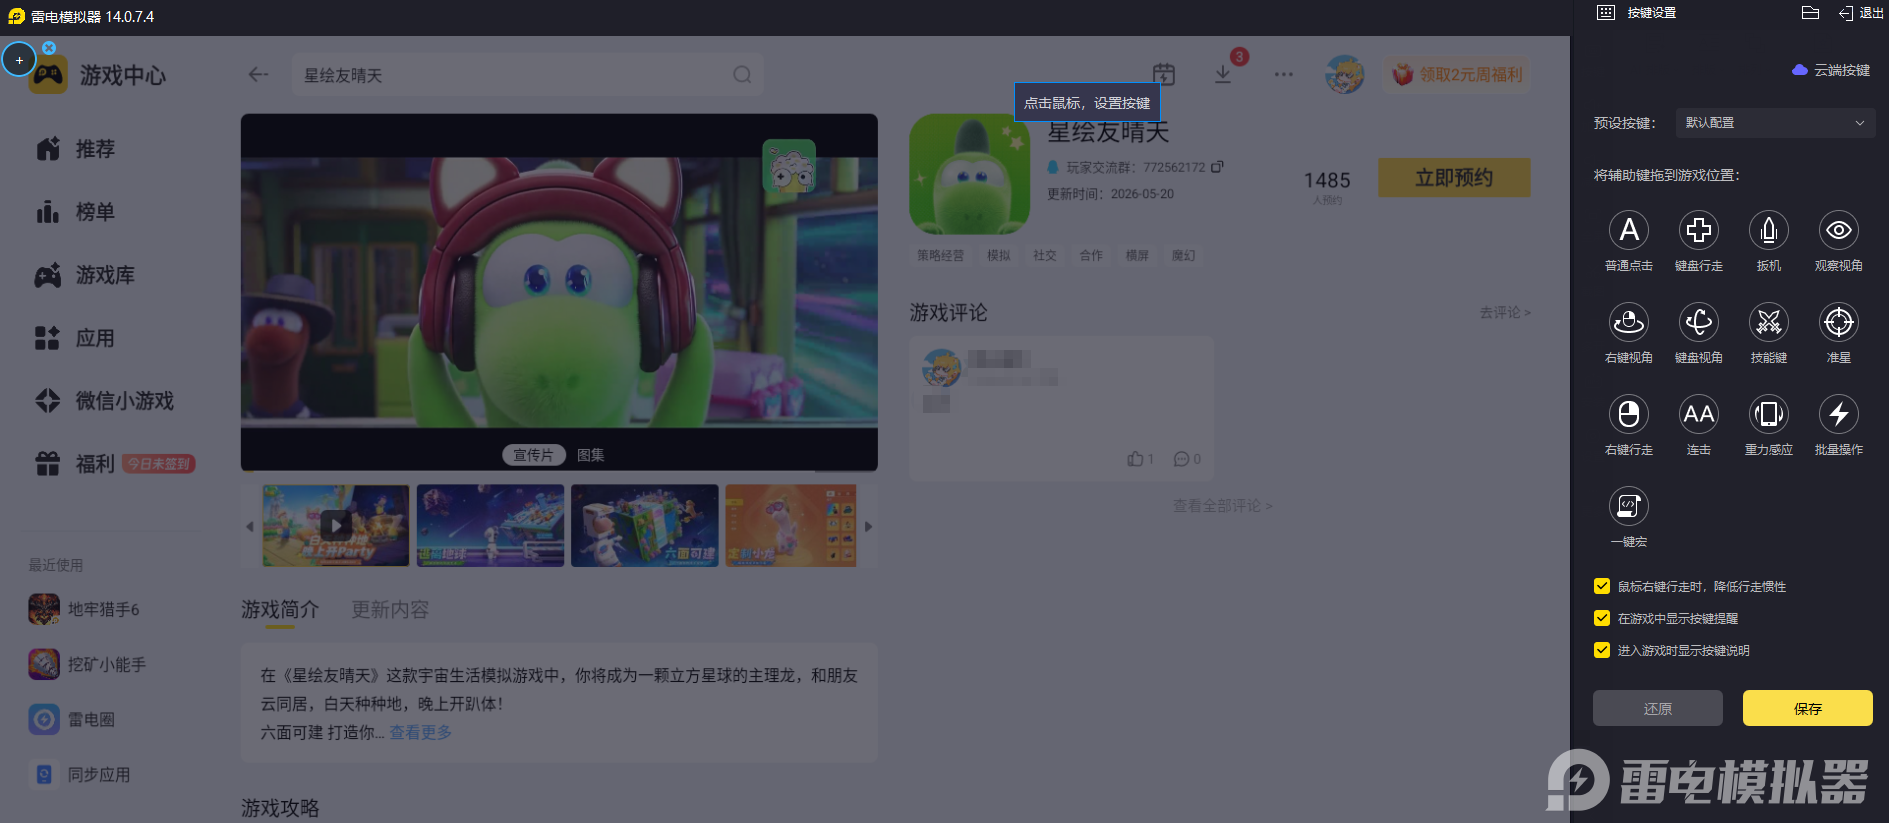This screenshot has width=1889, height=823.
Task: Pick the 右键行走 mouse icon
Action: 1629,414
